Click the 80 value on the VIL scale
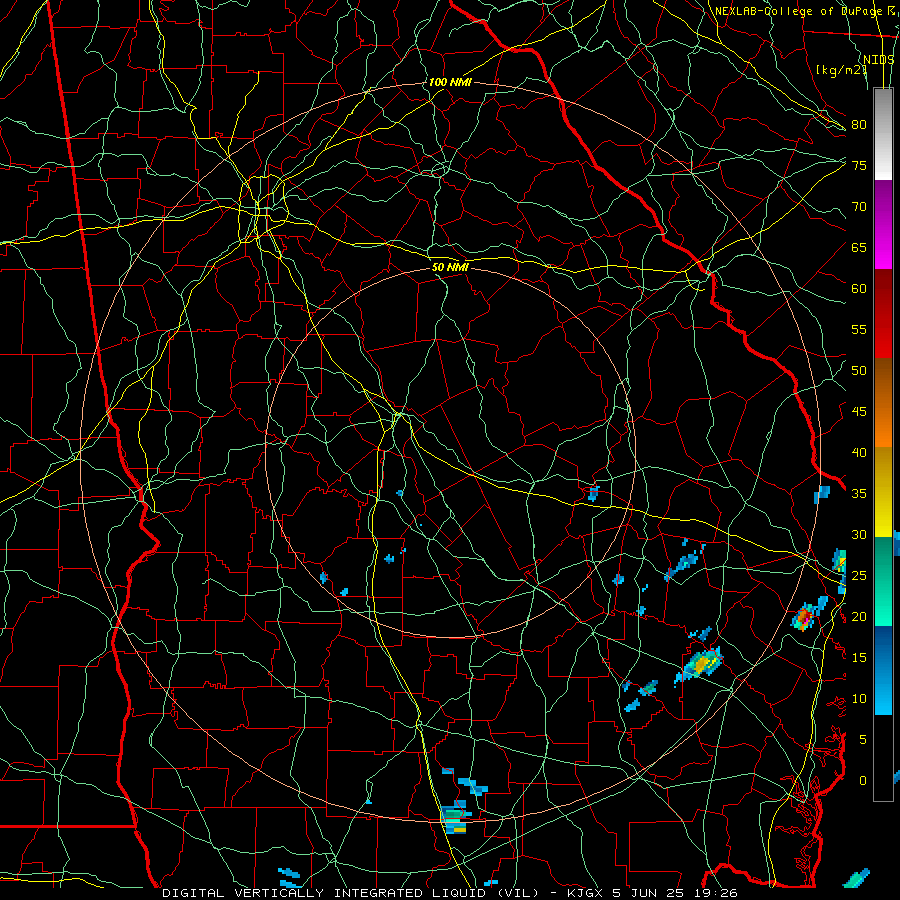The width and height of the screenshot is (900, 900). coord(859,125)
